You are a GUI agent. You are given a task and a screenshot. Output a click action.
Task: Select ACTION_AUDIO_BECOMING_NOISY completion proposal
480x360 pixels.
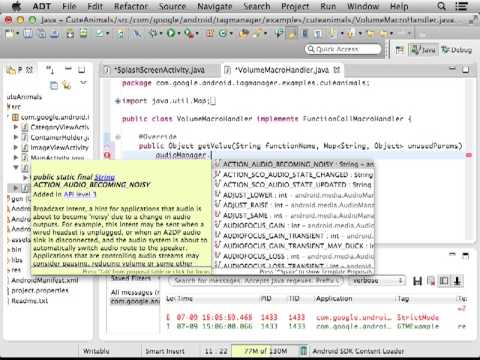click(294, 164)
